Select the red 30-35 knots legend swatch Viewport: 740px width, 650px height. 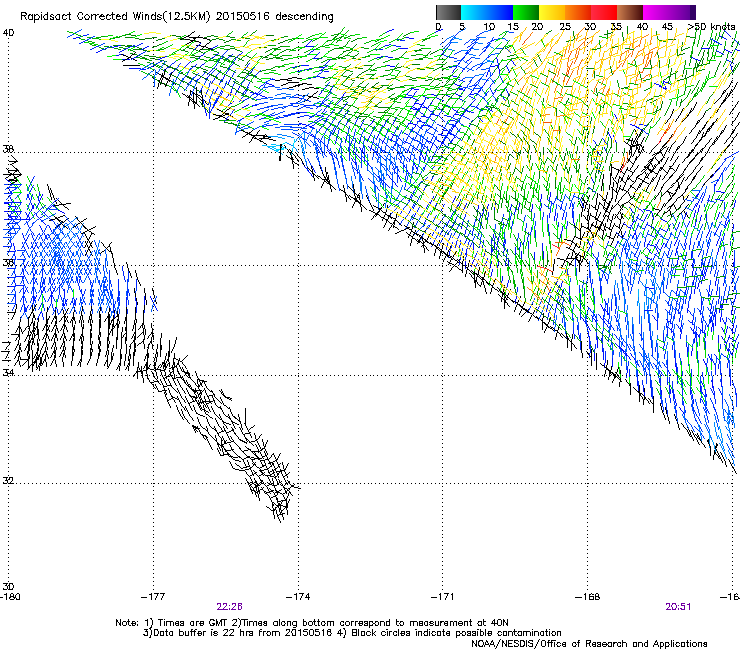pos(604,12)
